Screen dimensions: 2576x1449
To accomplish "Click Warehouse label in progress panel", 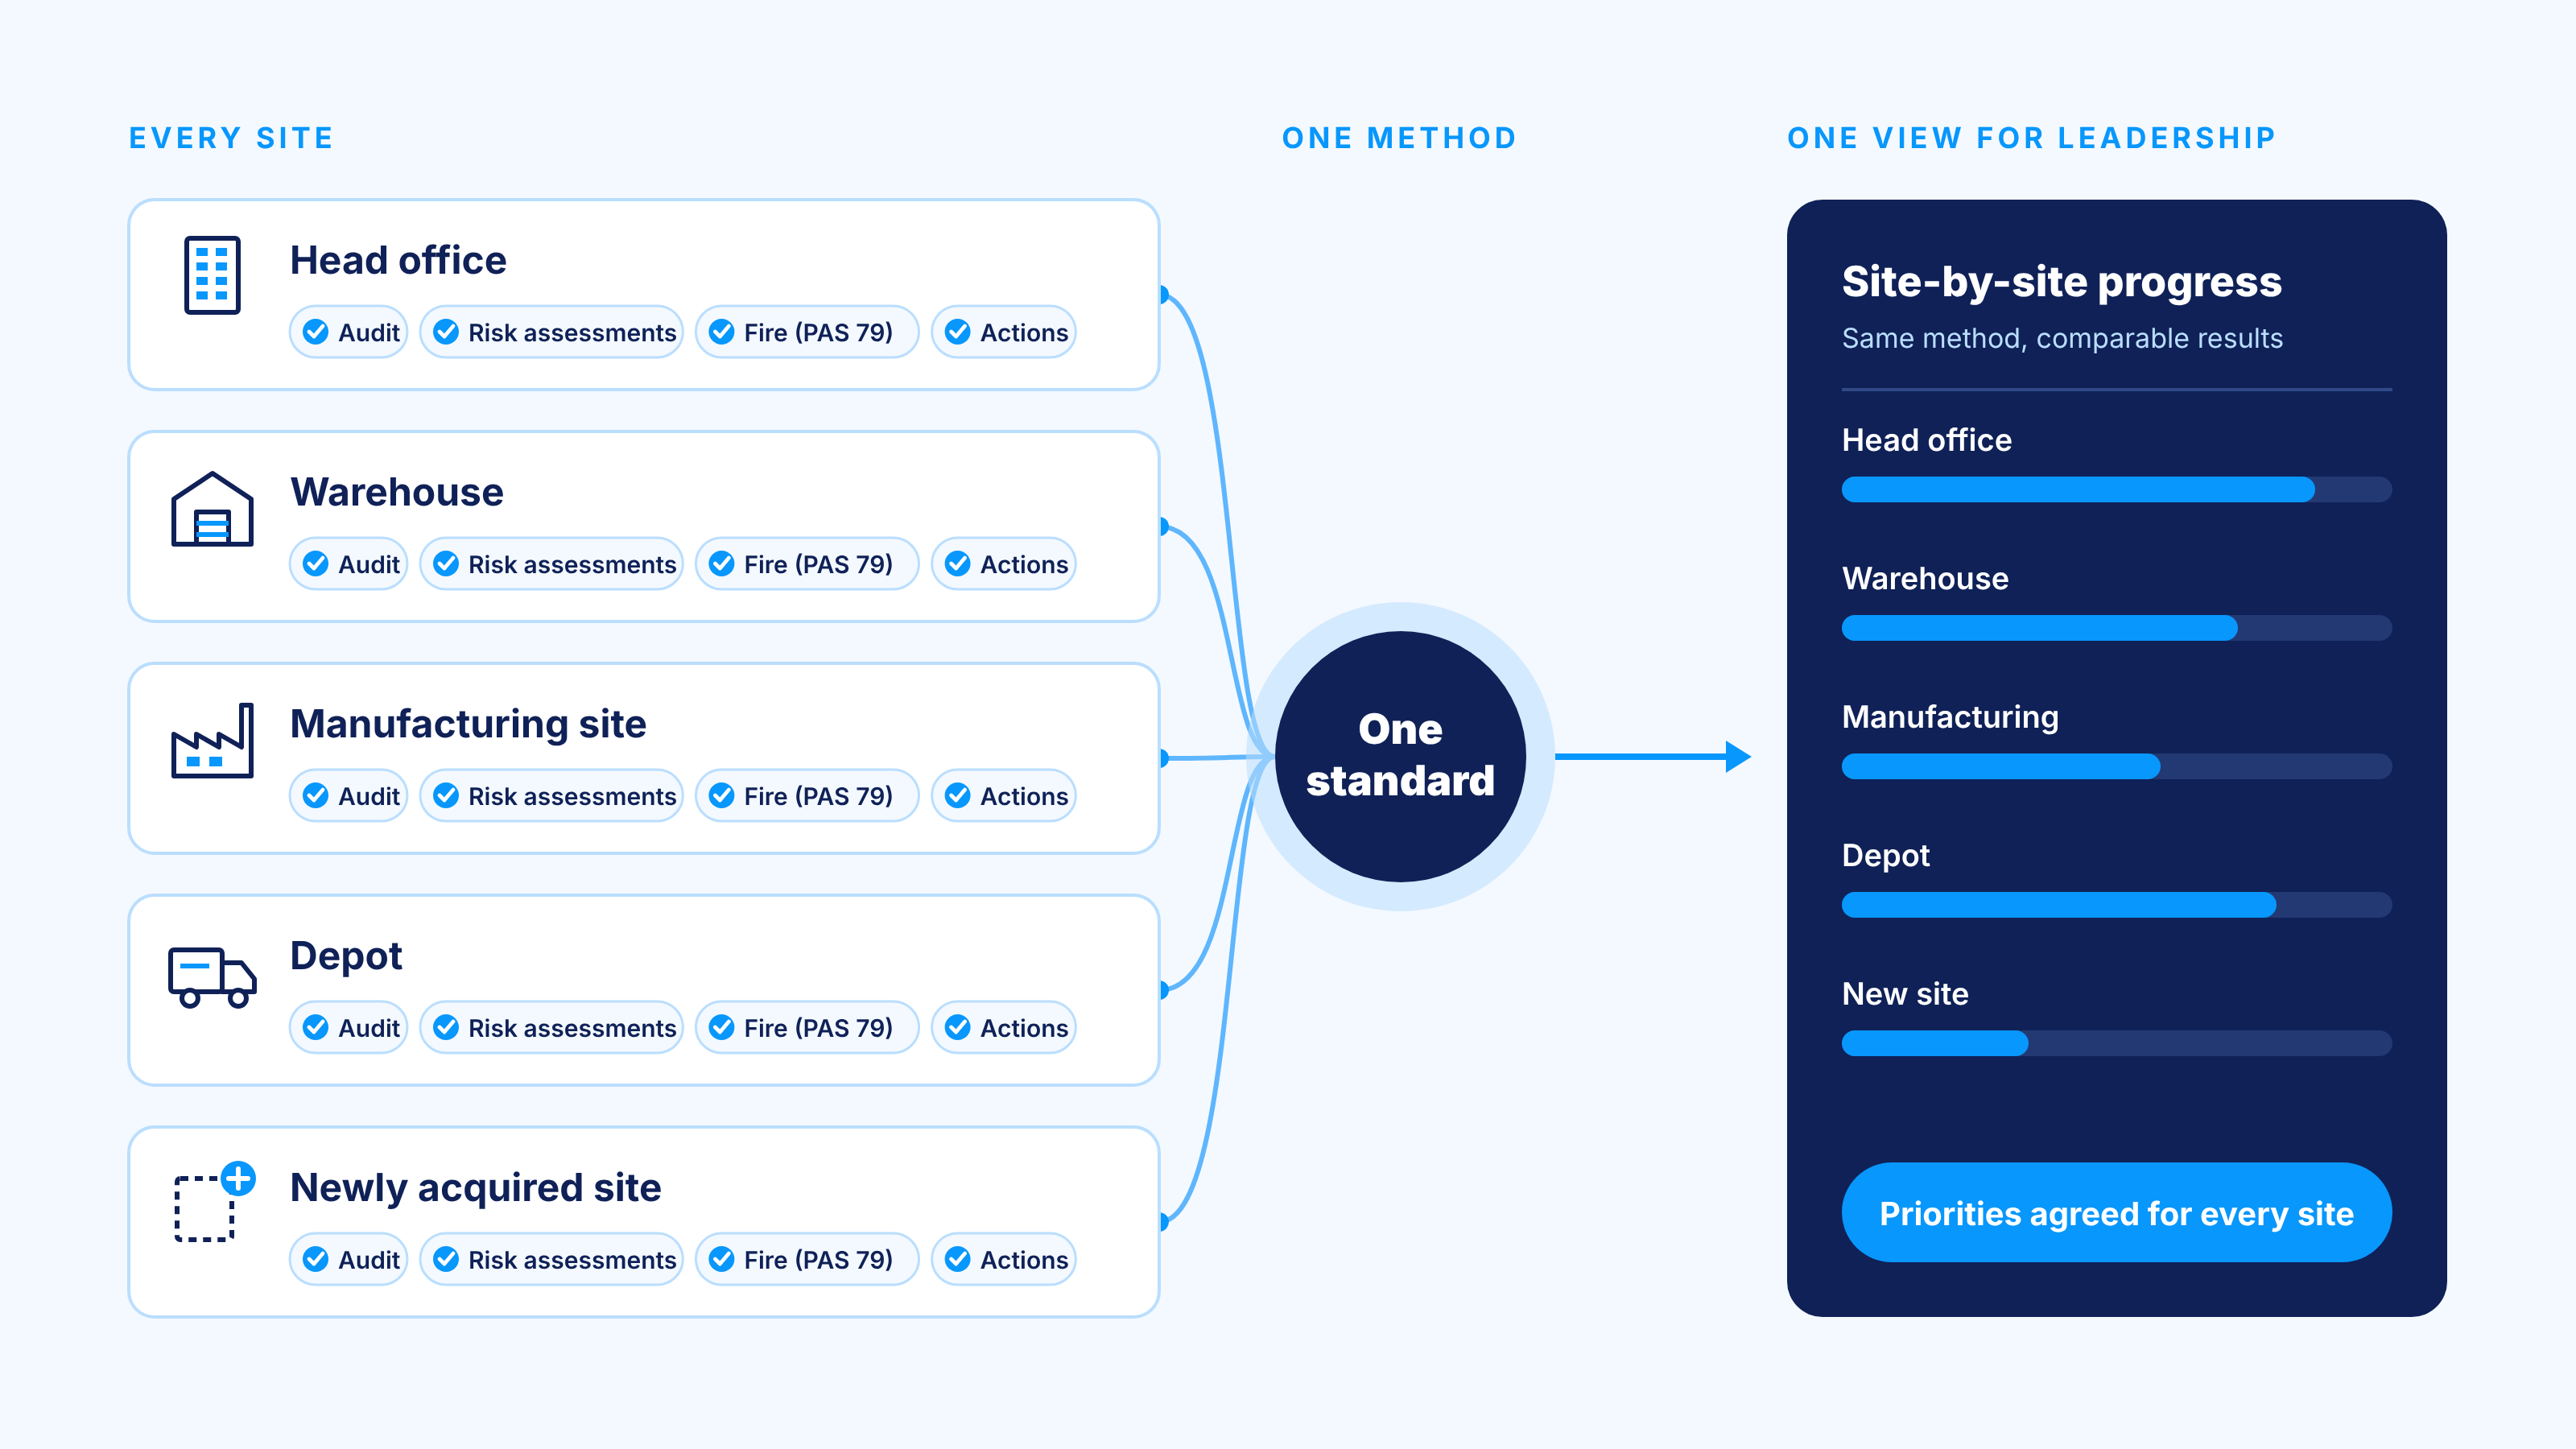I will 1925,578.
